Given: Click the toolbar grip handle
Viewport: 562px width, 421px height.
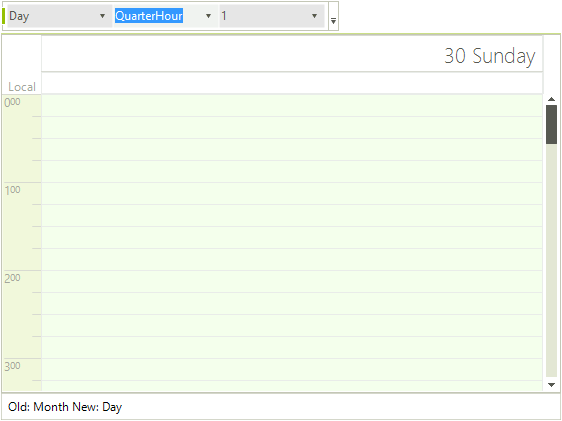Looking at the screenshot, I should [4, 16].
